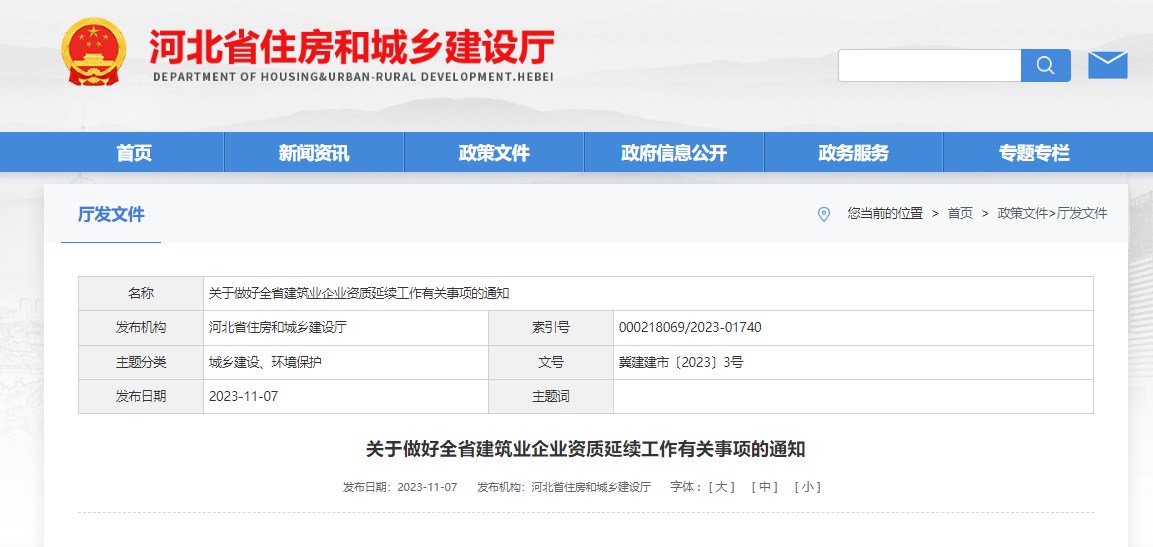Viewport: 1153px width, 547px height.
Task: Click document number 冀建建市〔2023〕3号
Action: coord(681,362)
